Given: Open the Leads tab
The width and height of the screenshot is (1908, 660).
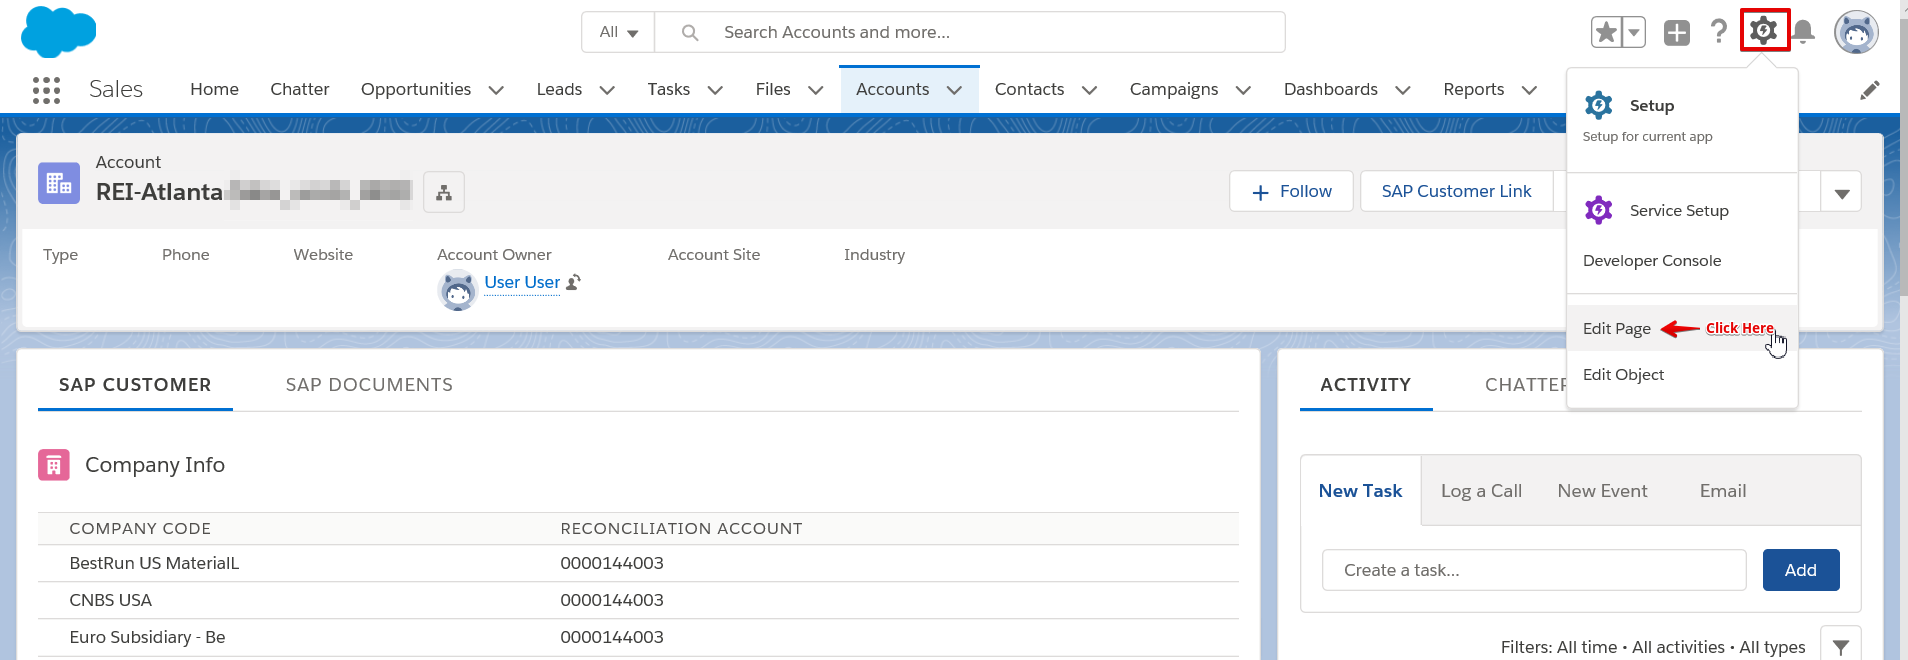Looking at the screenshot, I should pyautogui.click(x=559, y=89).
